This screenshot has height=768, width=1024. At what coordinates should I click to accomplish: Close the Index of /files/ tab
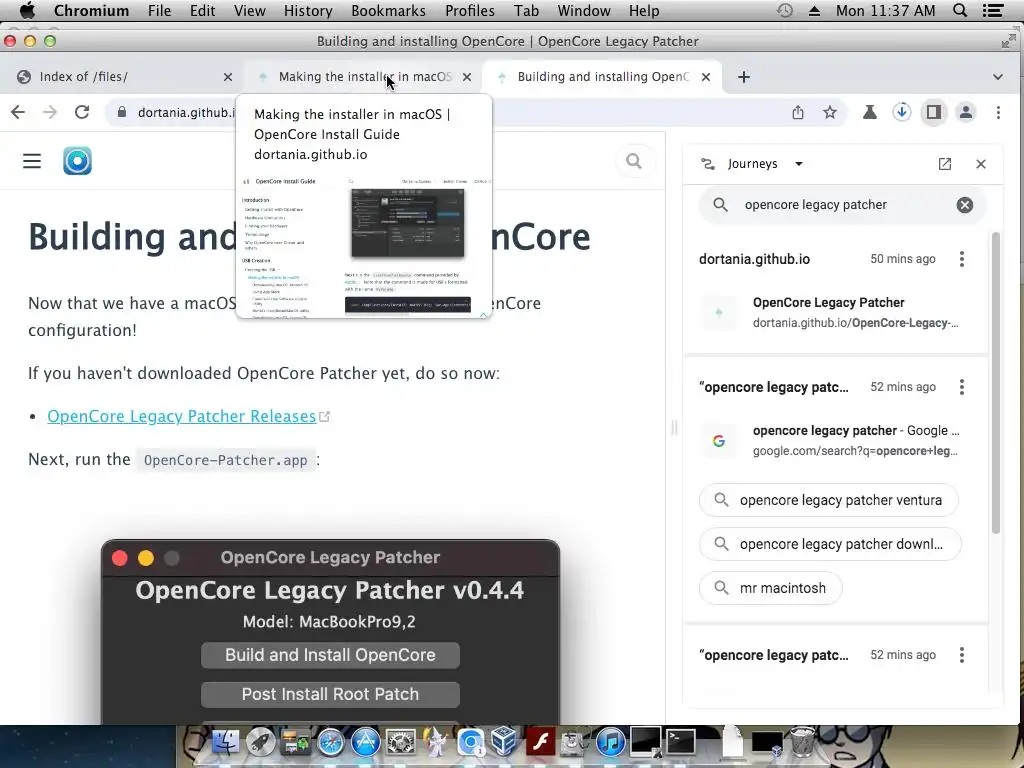pos(228,77)
